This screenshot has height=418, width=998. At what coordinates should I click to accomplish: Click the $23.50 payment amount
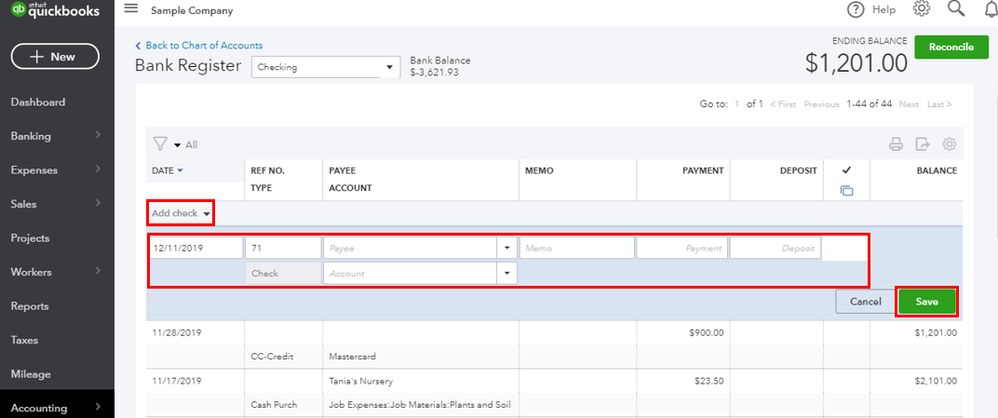[710, 381]
